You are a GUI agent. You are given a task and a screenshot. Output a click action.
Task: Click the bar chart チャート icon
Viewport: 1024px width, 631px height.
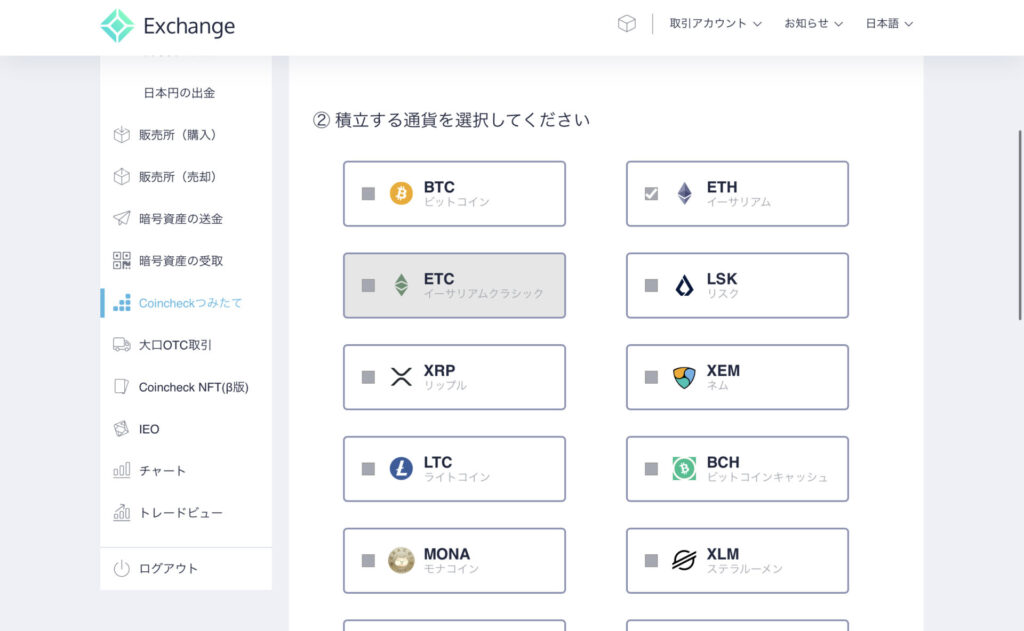(x=121, y=470)
